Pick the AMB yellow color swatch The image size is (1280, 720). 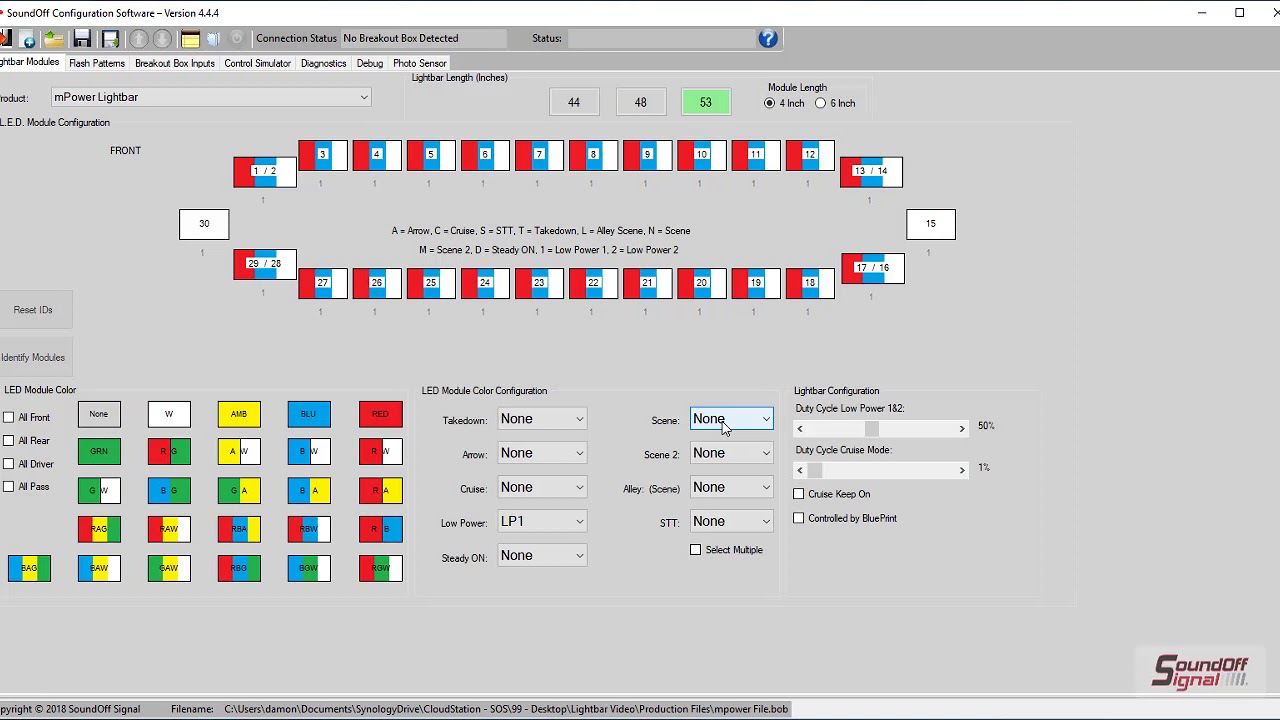(239, 414)
